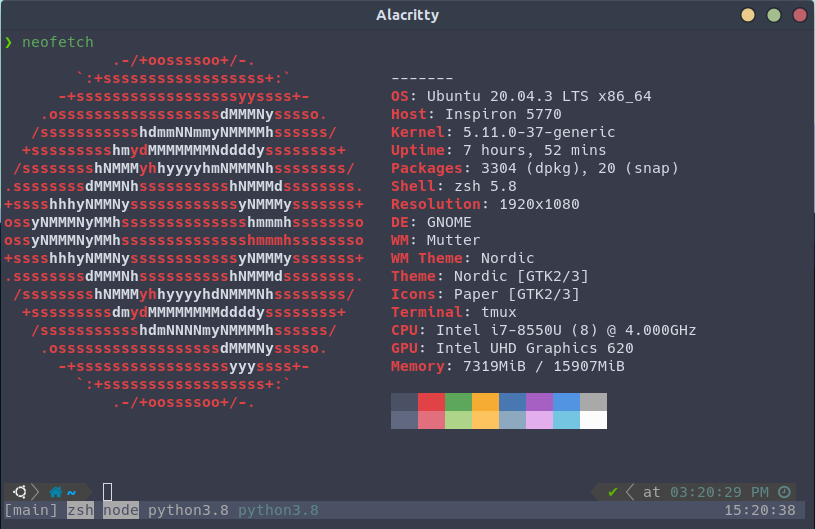Click the [main] tmux session label
The height and width of the screenshot is (529, 815).
point(31,510)
